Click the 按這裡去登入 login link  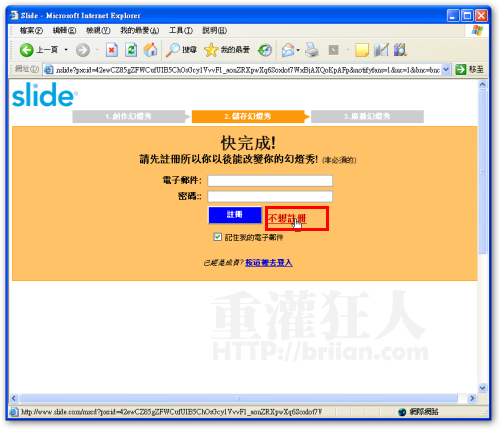coord(269,263)
